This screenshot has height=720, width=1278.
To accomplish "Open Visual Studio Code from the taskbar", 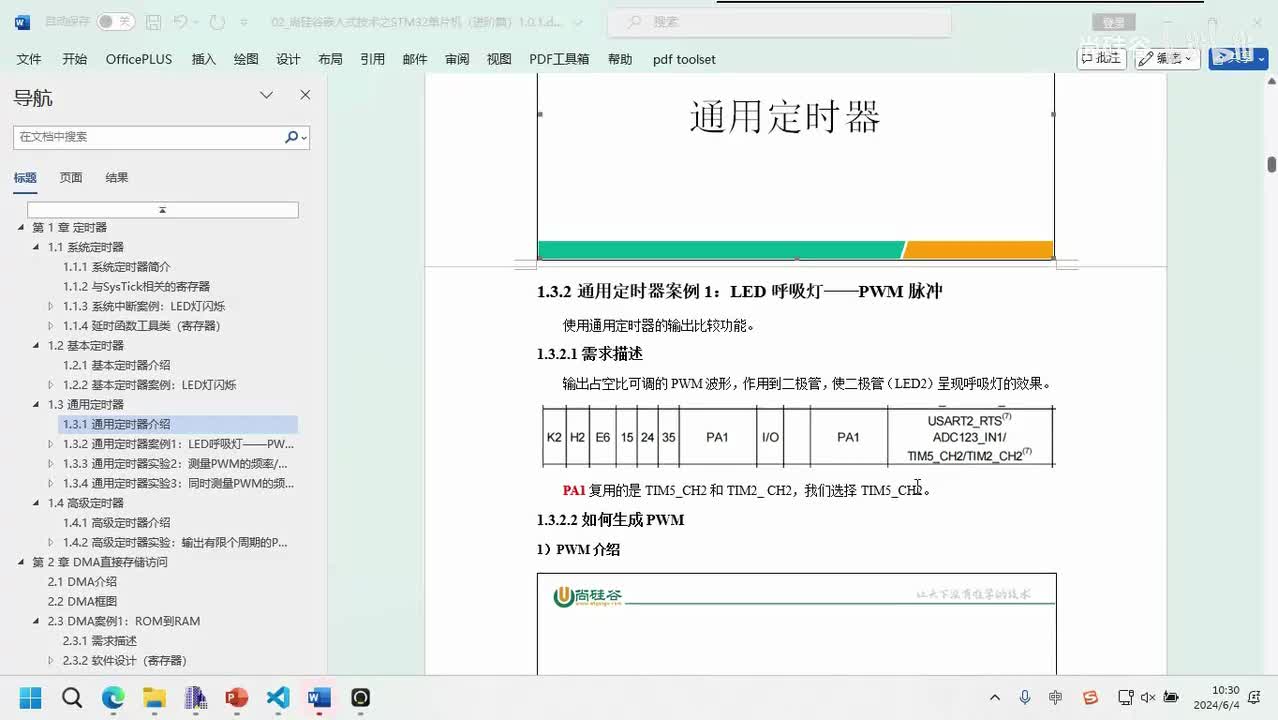I will pos(278,697).
